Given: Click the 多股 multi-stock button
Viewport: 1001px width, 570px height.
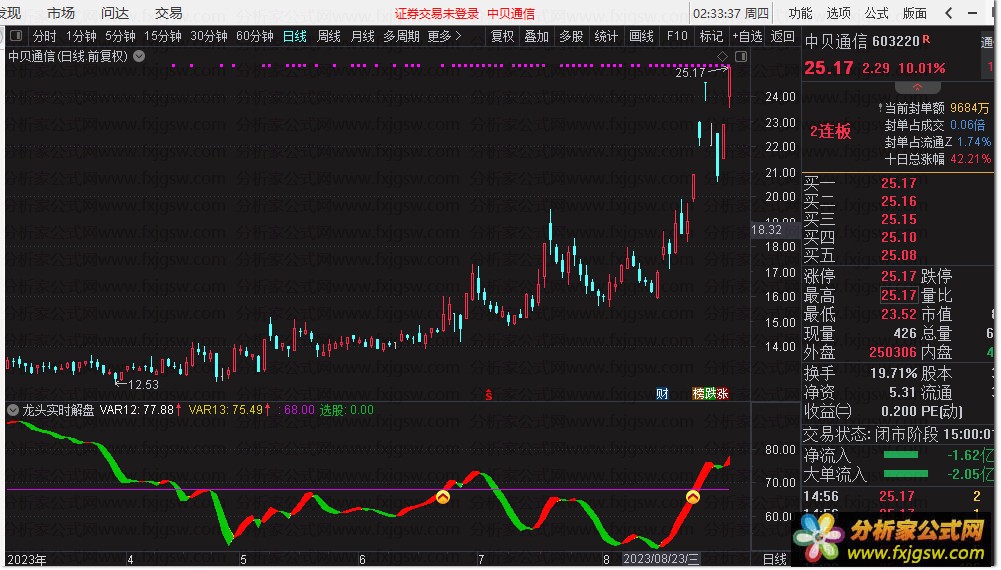Looking at the screenshot, I should pyautogui.click(x=571, y=36).
